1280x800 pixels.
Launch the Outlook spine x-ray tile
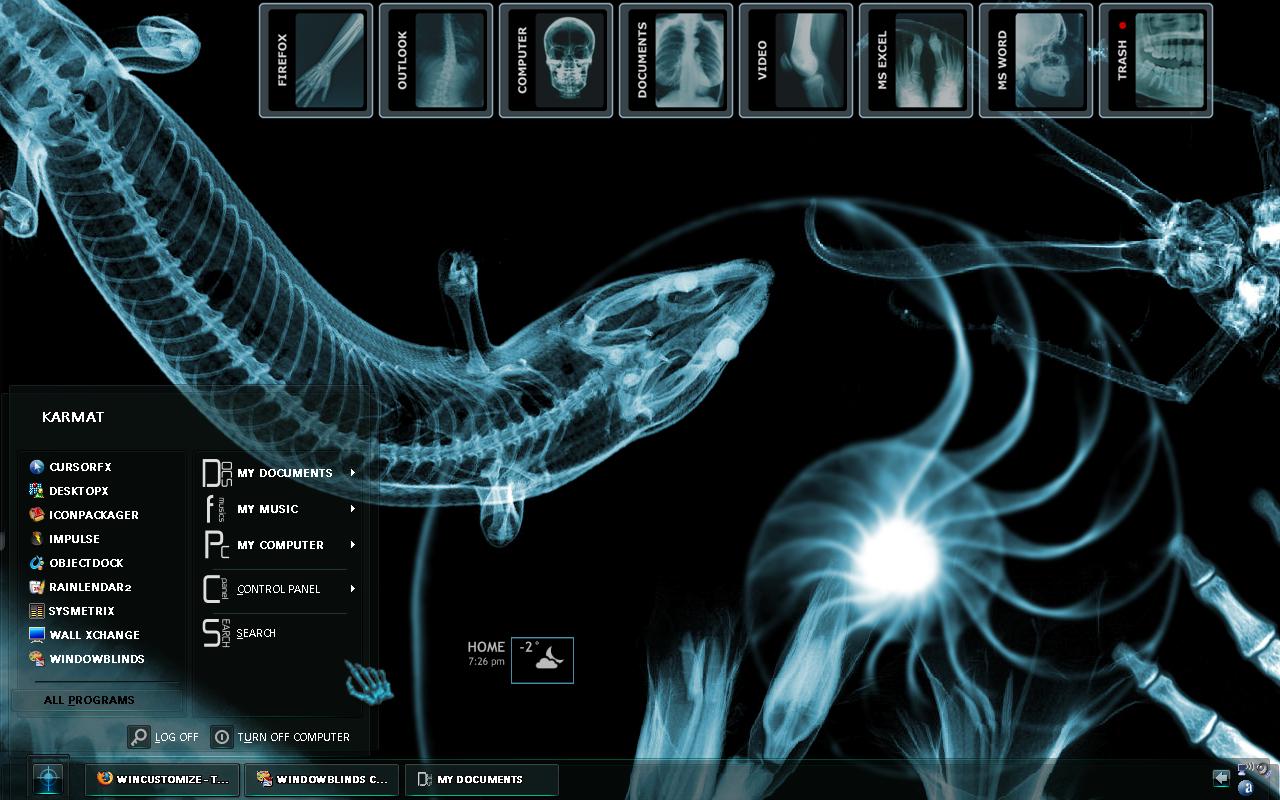(x=436, y=61)
